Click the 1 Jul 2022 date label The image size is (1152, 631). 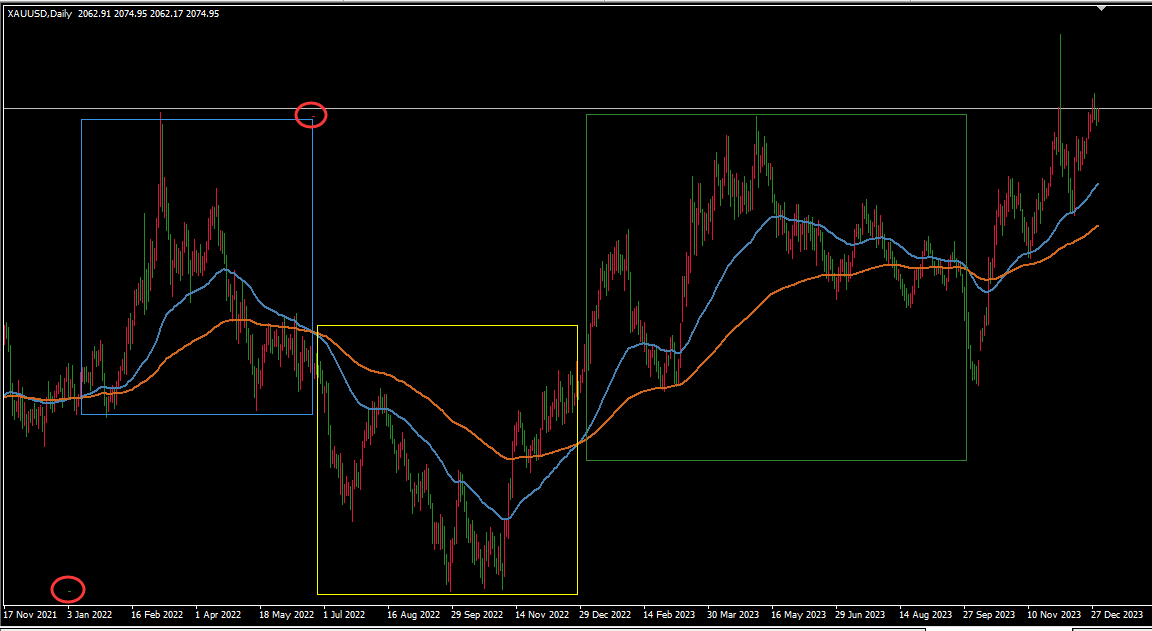(345, 613)
